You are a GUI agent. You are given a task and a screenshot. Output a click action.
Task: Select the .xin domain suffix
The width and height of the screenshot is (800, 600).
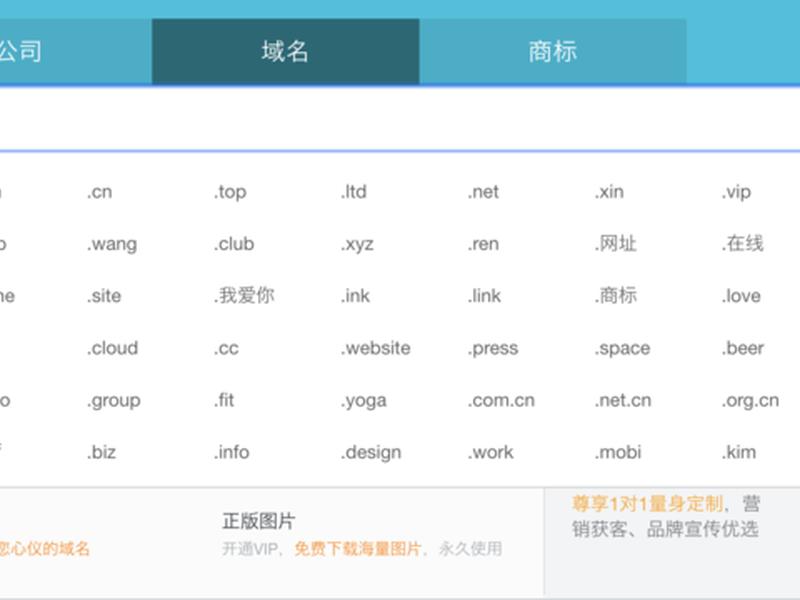tap(609, 192)
